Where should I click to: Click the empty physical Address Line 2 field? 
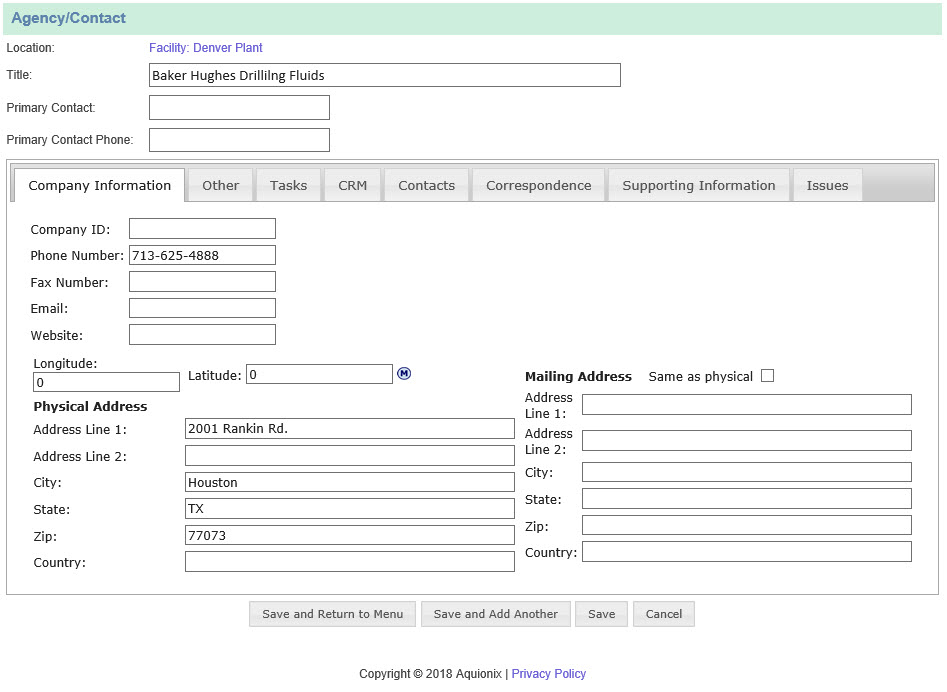[x=350, y=455]
